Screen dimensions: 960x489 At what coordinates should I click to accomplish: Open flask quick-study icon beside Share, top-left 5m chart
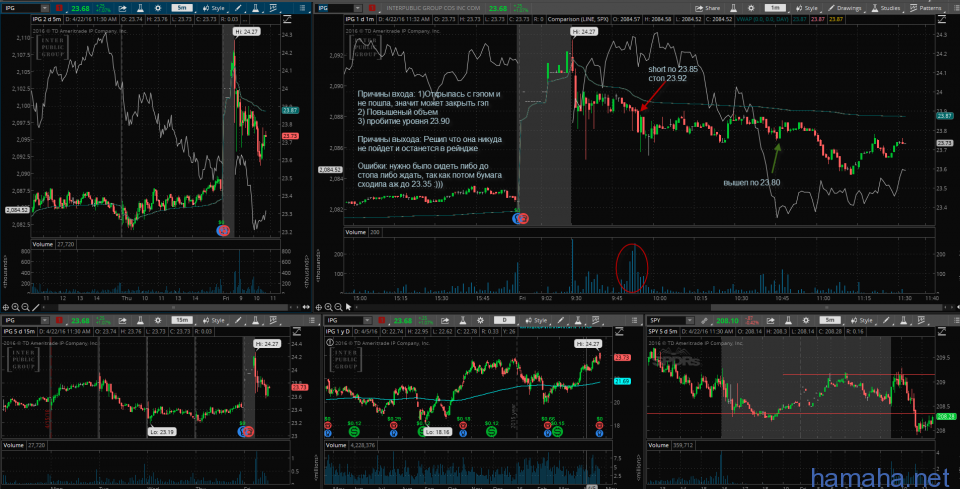click(x=140, y=9)
